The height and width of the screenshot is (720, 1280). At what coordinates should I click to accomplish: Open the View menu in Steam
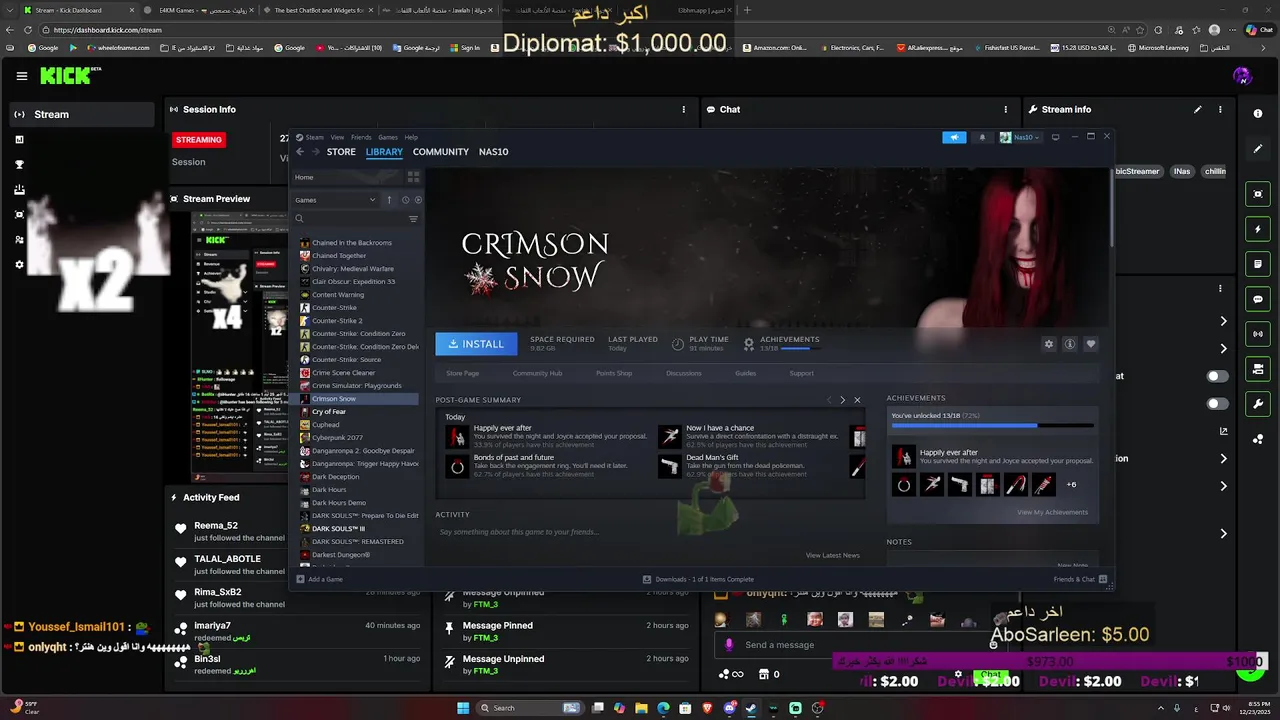pos(337,137)
